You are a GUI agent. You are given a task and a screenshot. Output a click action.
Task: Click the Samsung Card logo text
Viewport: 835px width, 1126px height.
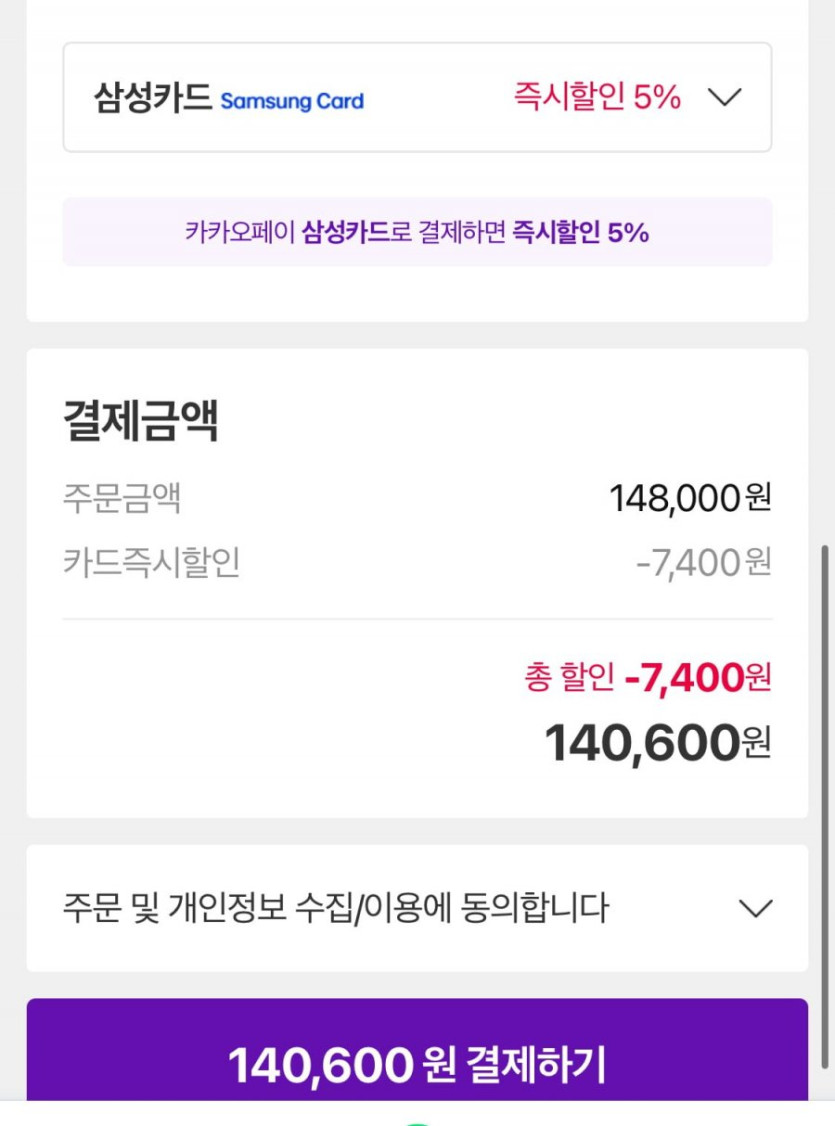[x=292, y=101]
